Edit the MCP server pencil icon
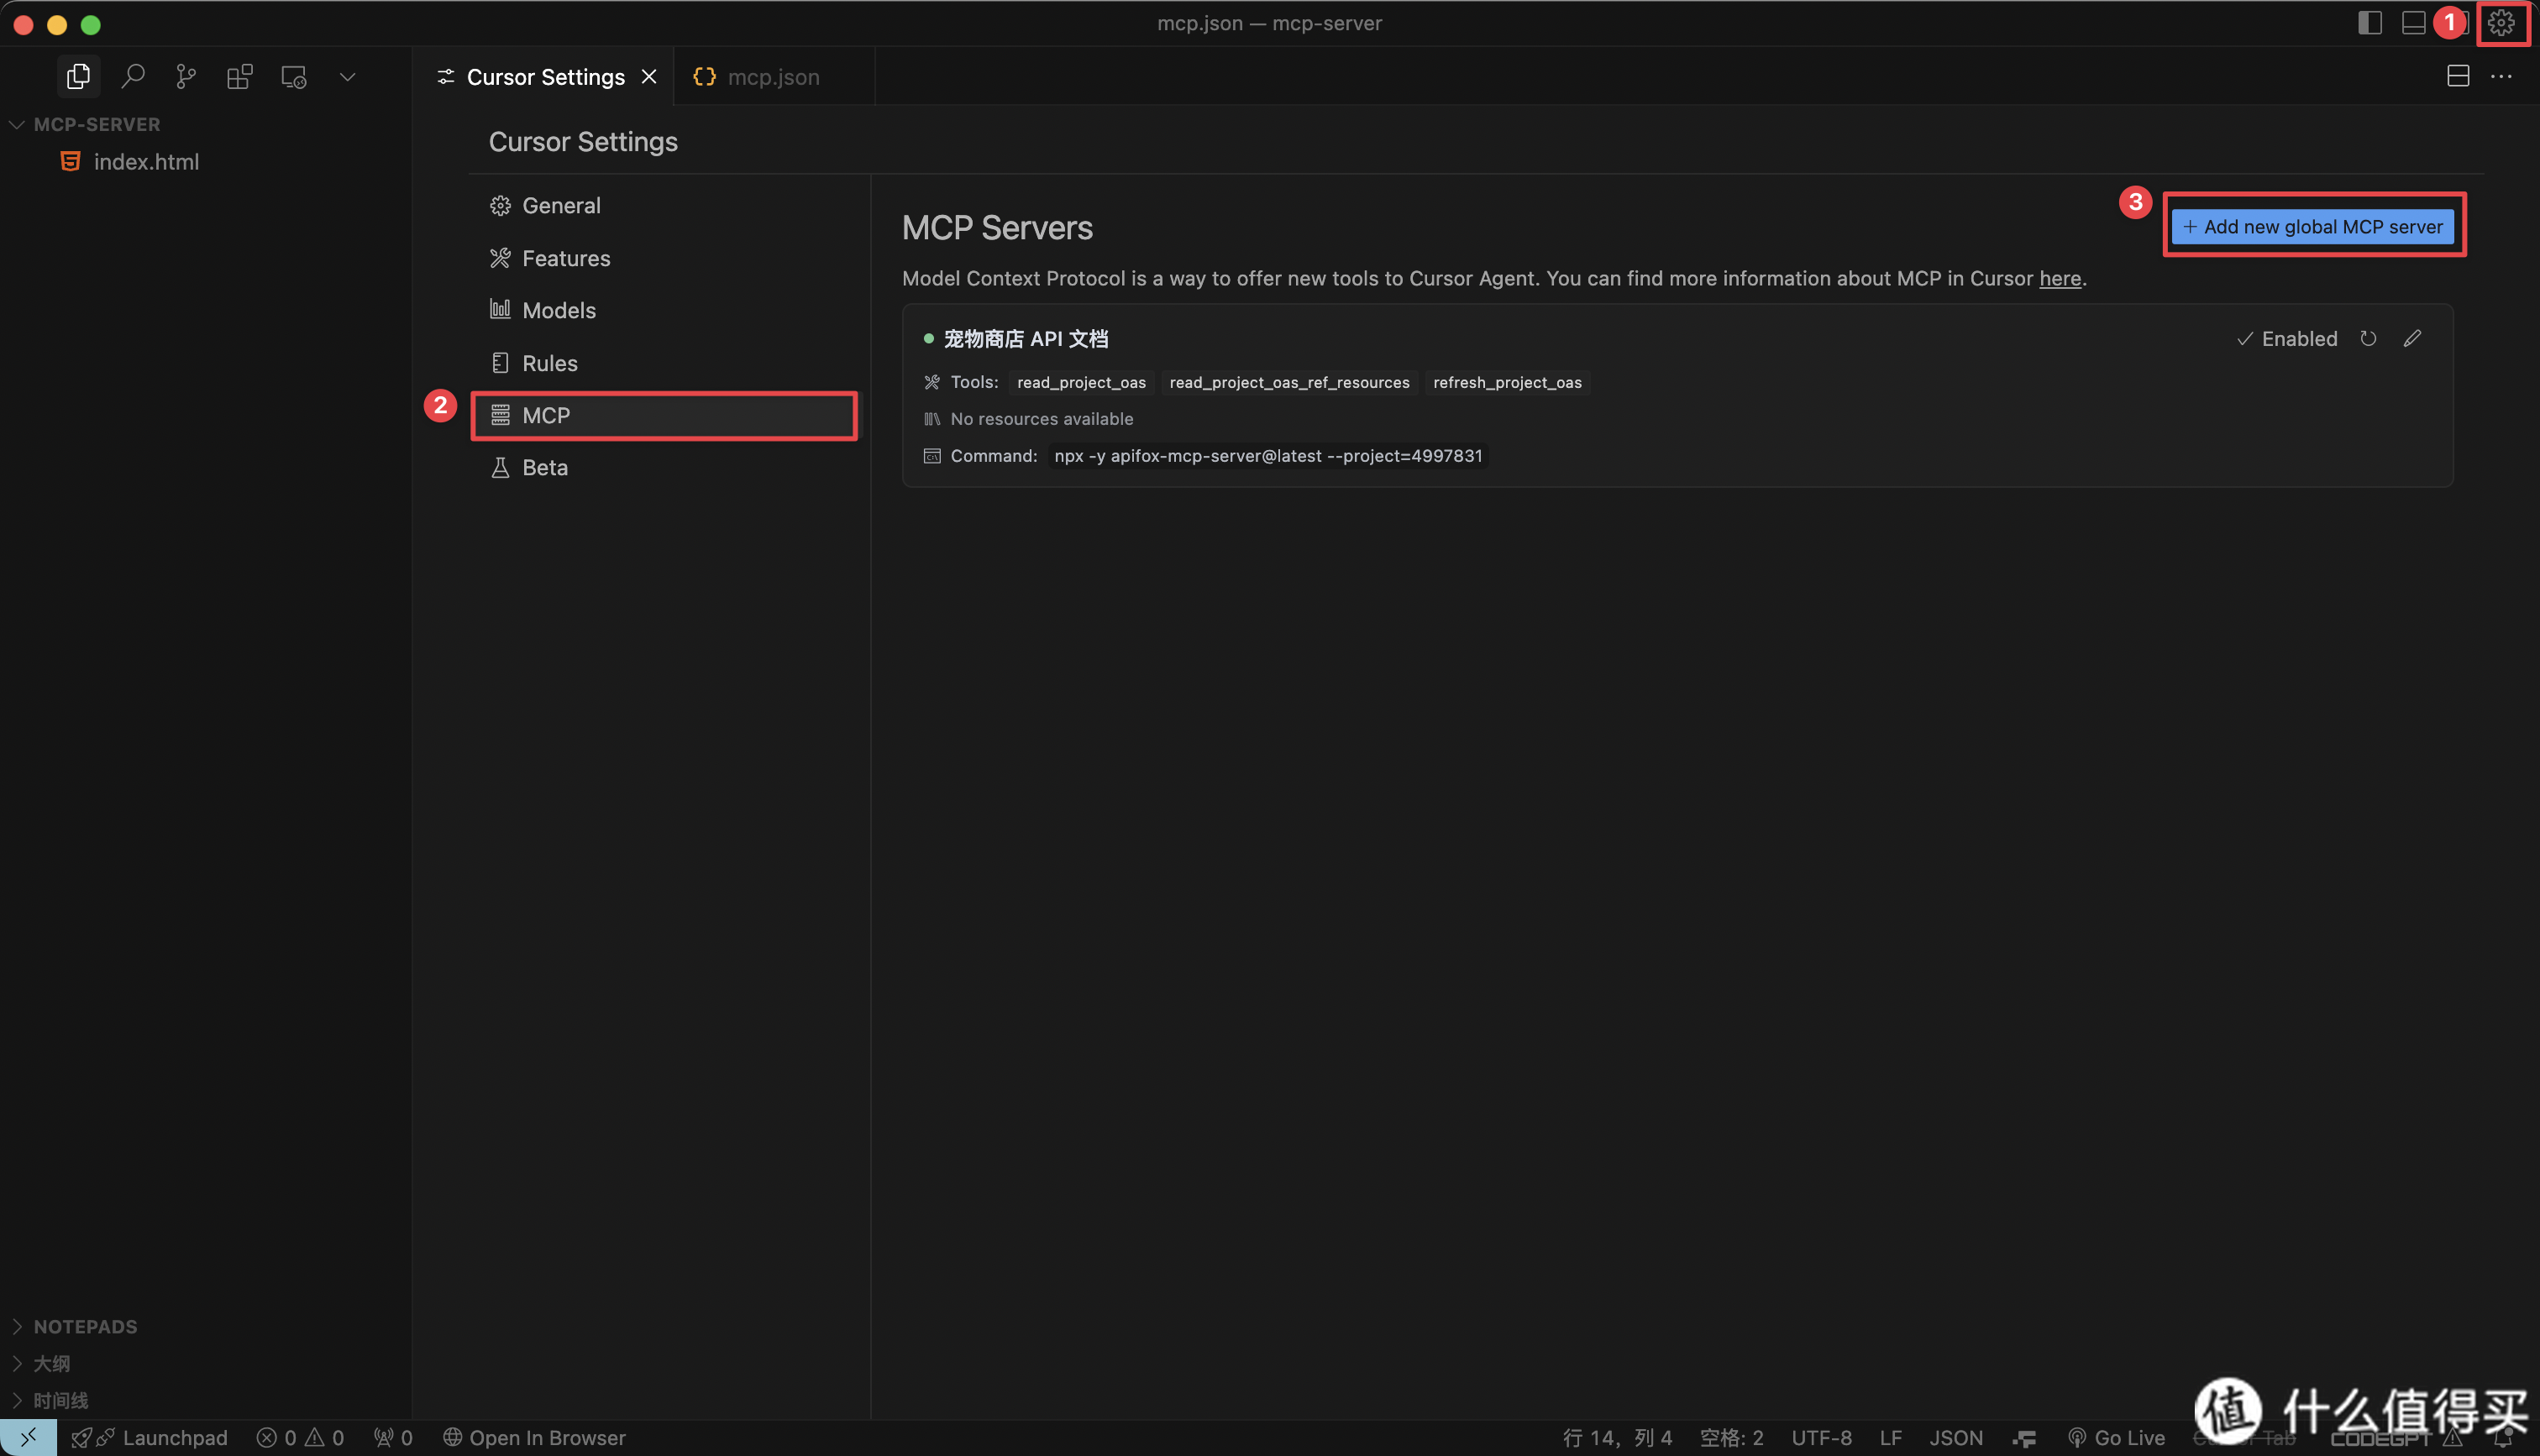This screenshot has width=2540, height=1456. [x=2412, y=339]
